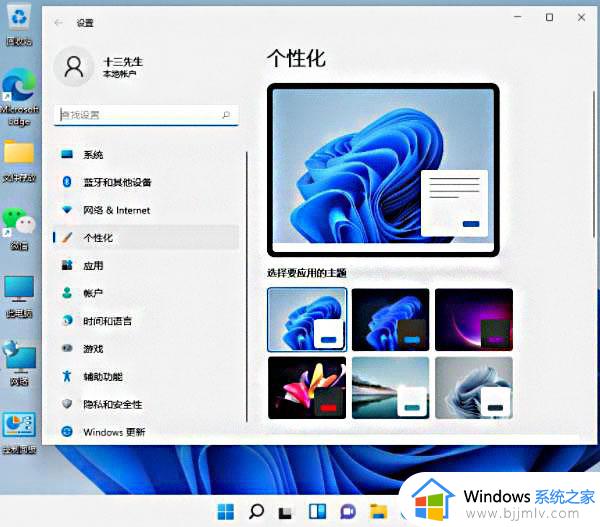This screenshot has width=600, height=527.
Task: Apply the gray Flow theme
Action: coord(474,388)
